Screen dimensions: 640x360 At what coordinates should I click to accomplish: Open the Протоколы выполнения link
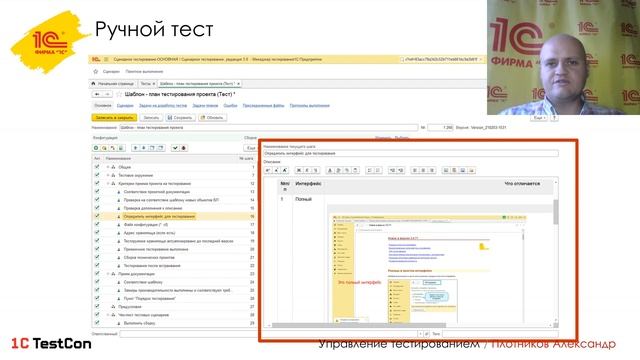tap(309, 106)
